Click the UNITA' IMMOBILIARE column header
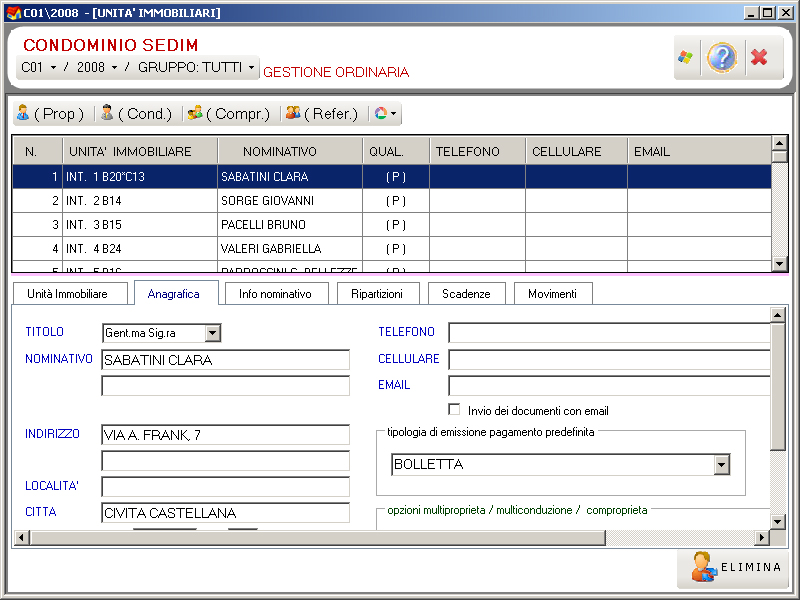The width and height of the screenshot is (800, 600). pos(140,151)
